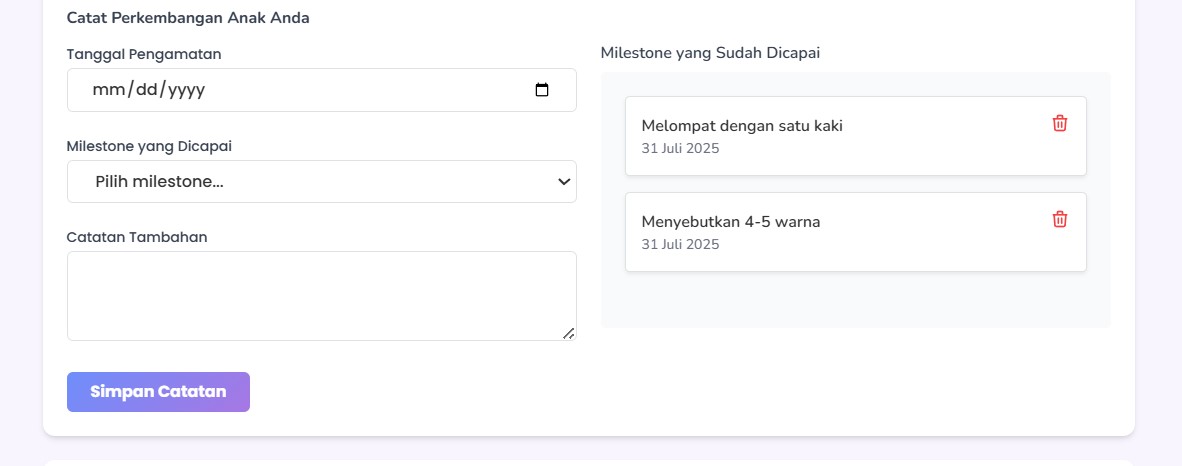This screenshot has height=466, width=1182.
Task: Open the calendar picker icon
Action: pyautogui.click(x=541, y=90)
